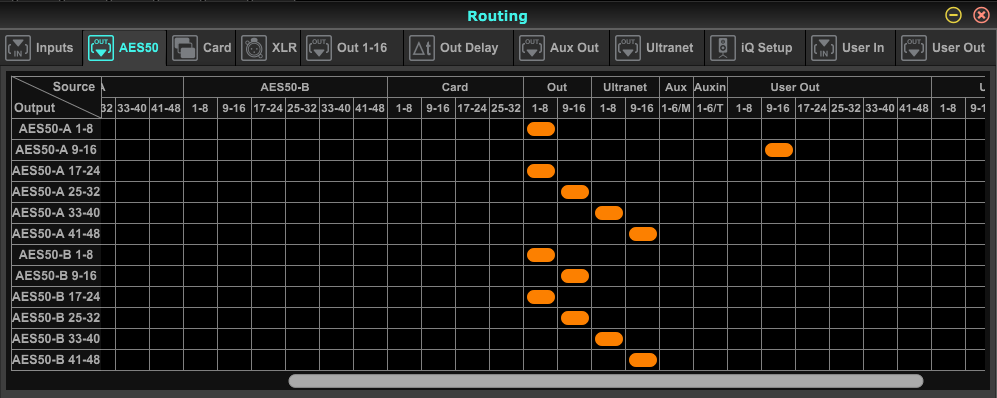Toggle AES50-A 17-24 routed from Out 1-8
Viewport: 997px width, 398px height.
pos(541,171)
